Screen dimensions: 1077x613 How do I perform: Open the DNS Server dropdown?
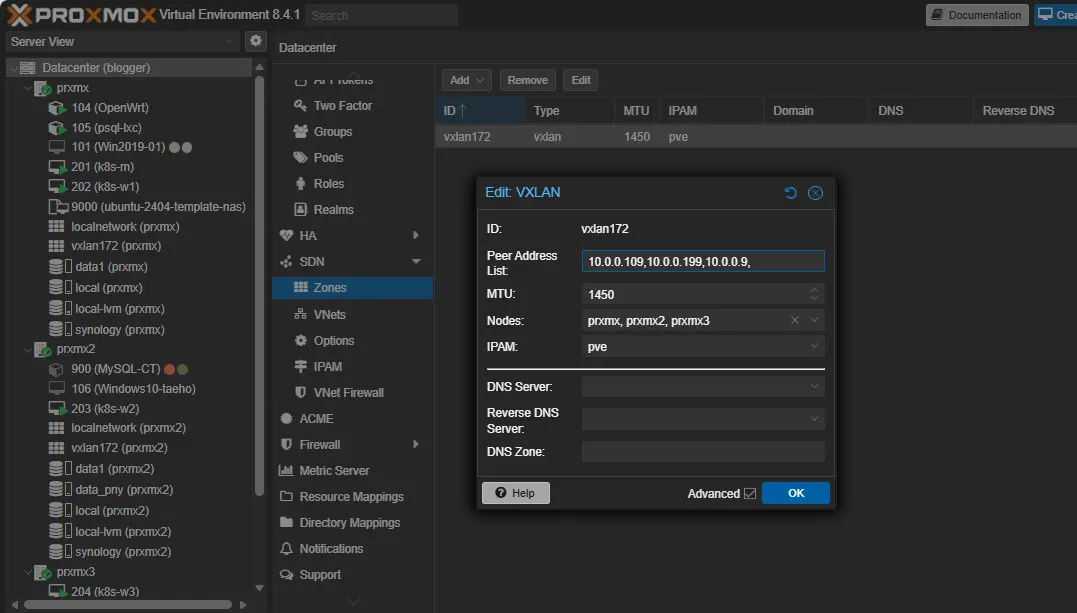click(814, 386)
